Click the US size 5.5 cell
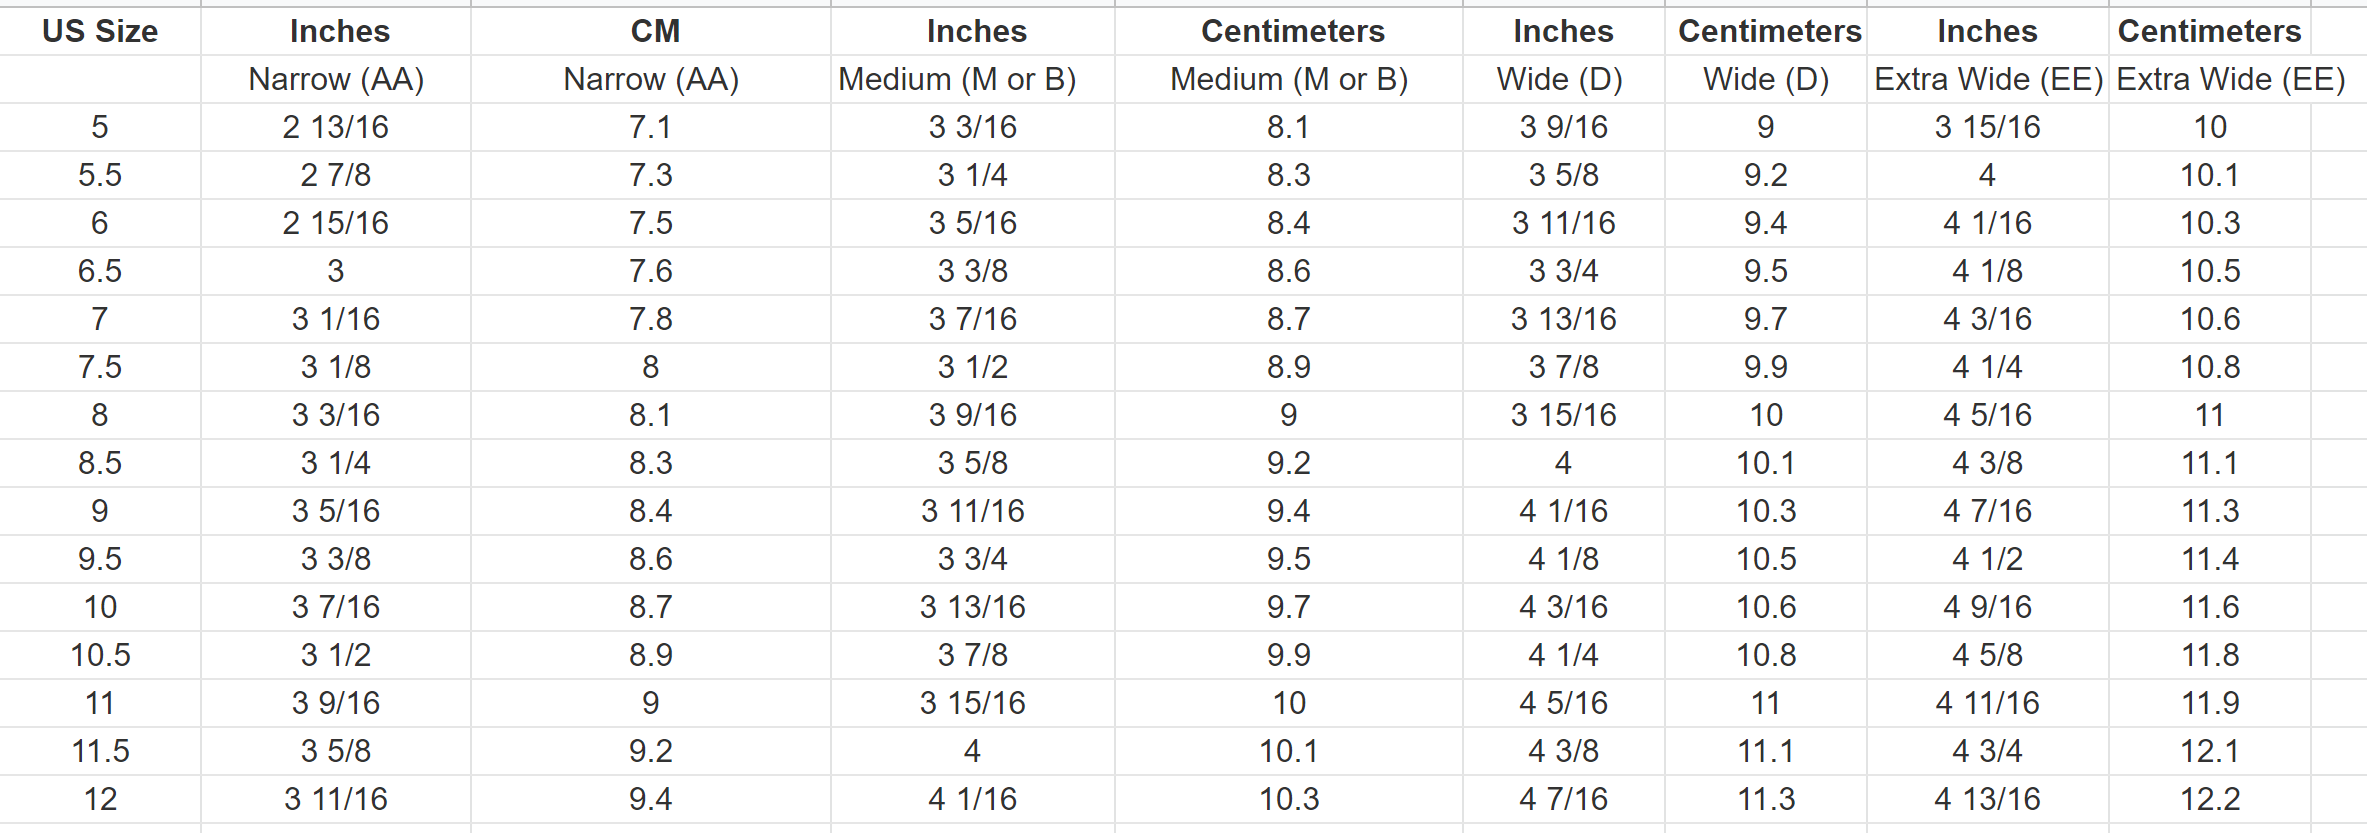Image resolution: width=2367 pixels, height=833 pixels. 100,175
